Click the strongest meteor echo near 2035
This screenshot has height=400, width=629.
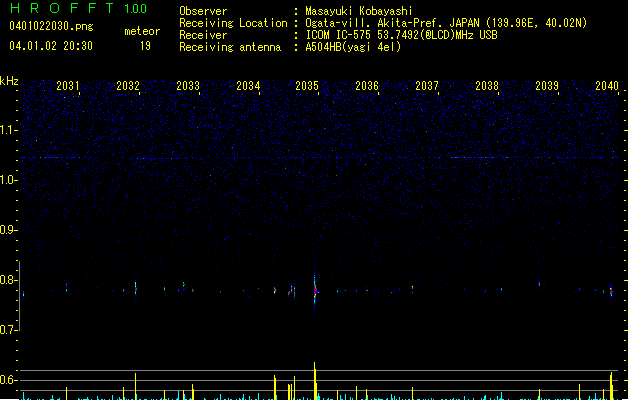(x=315, y=290)
